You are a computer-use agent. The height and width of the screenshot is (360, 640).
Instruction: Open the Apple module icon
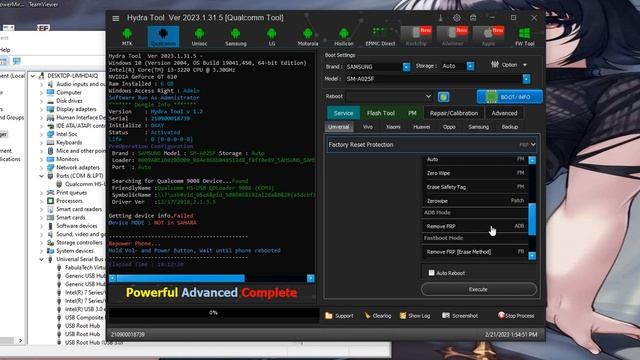(489, 37)
